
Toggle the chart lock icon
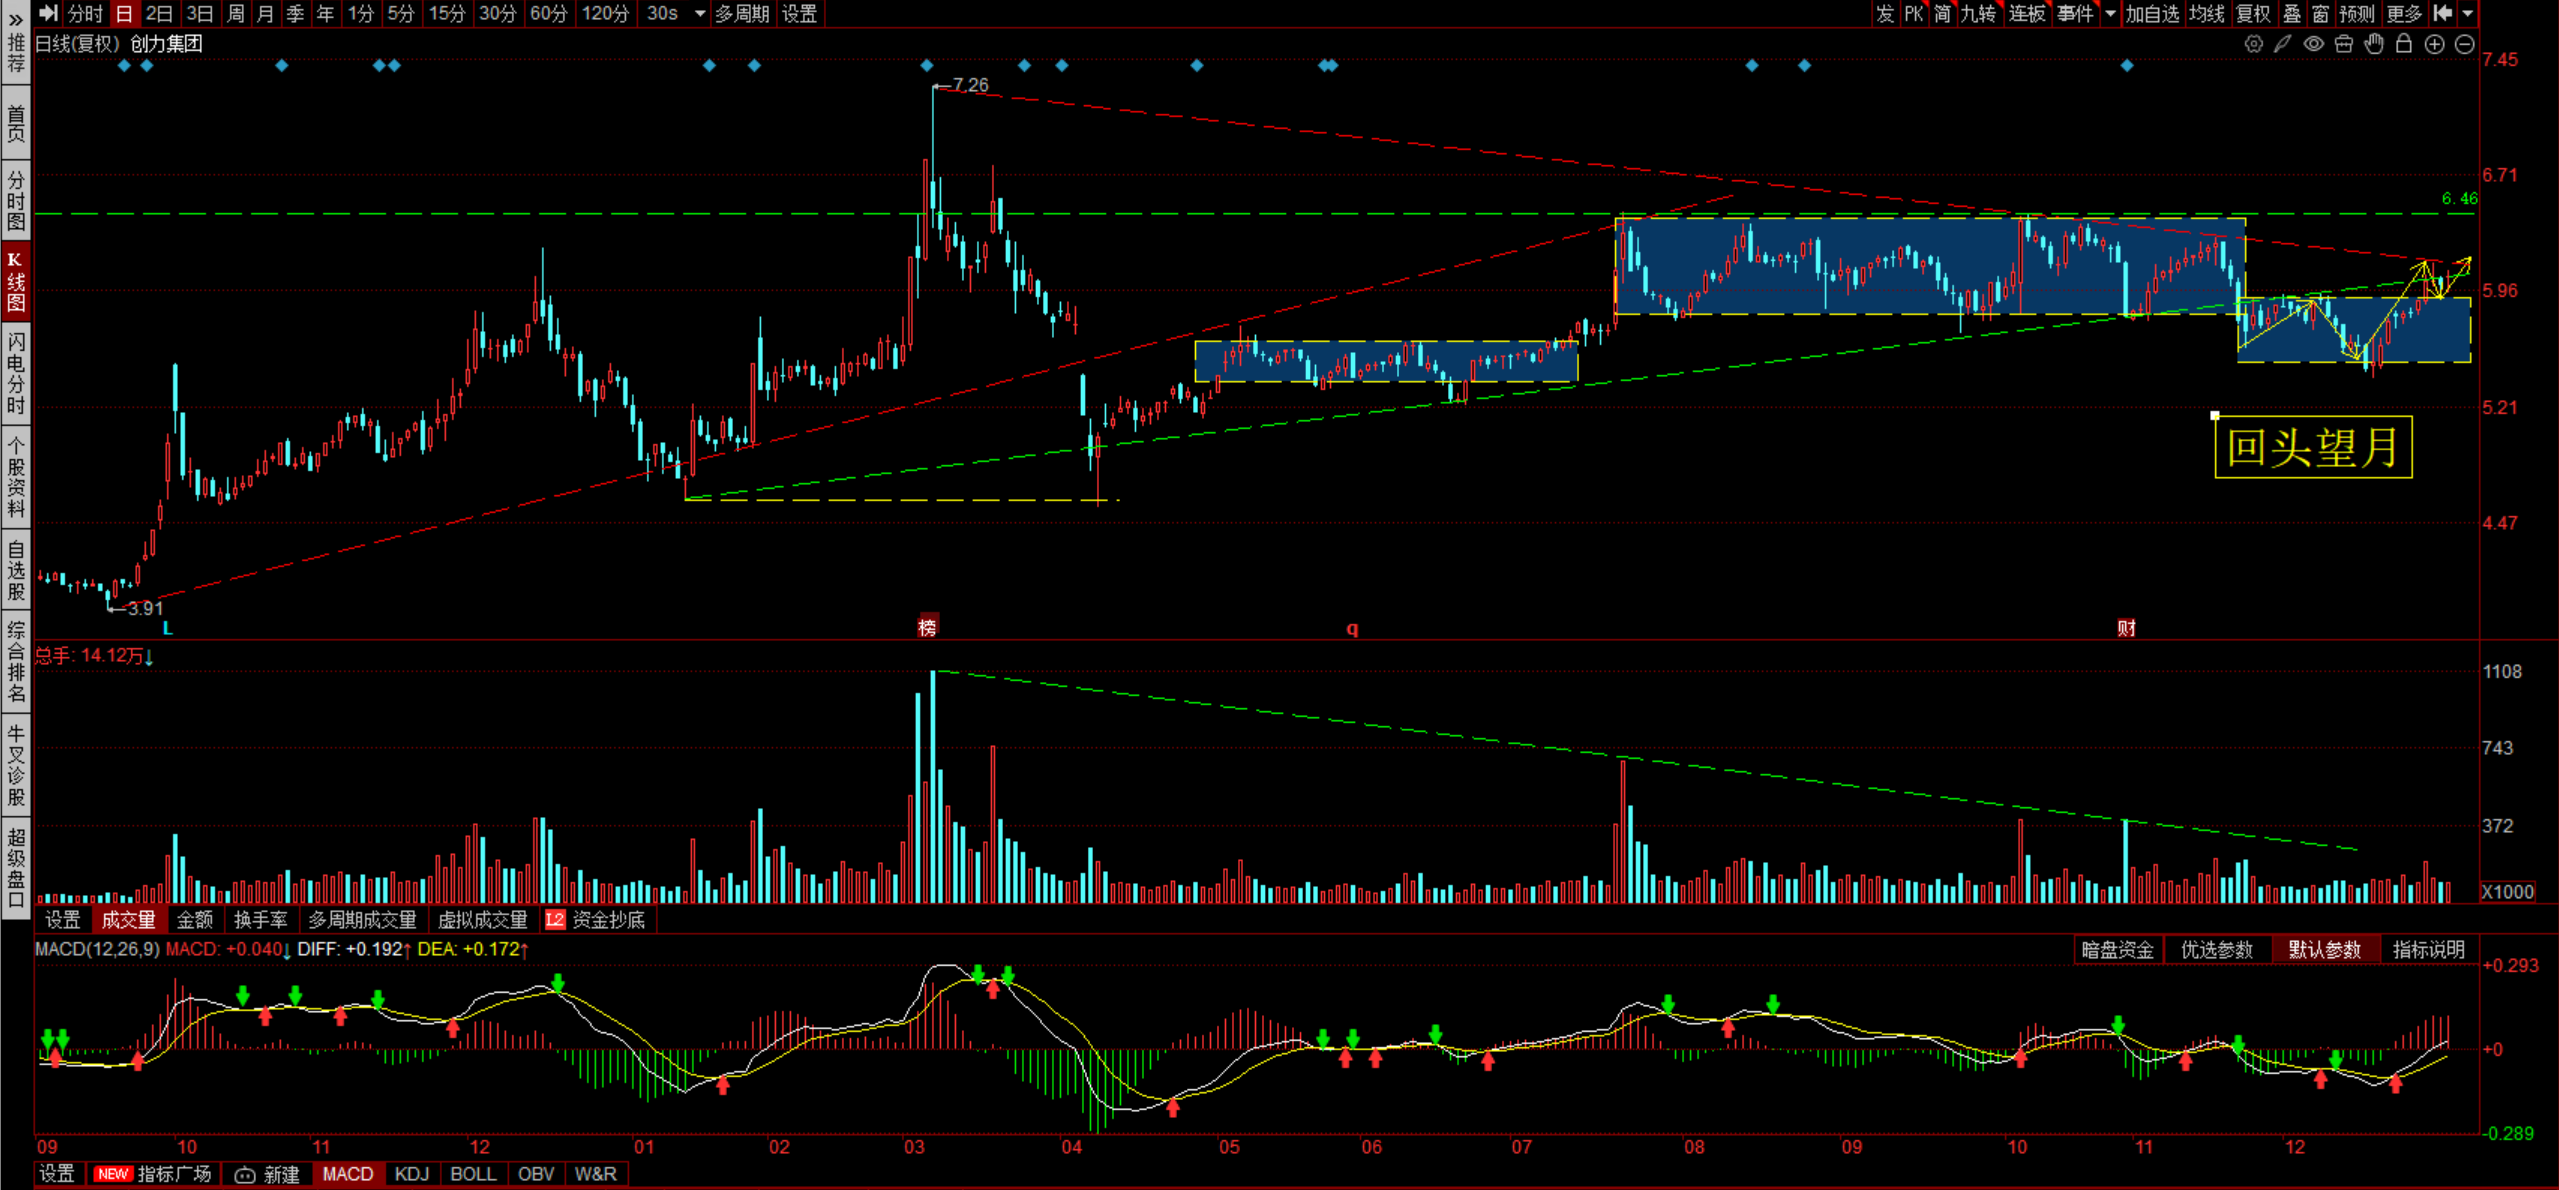tap(2404, 44)
